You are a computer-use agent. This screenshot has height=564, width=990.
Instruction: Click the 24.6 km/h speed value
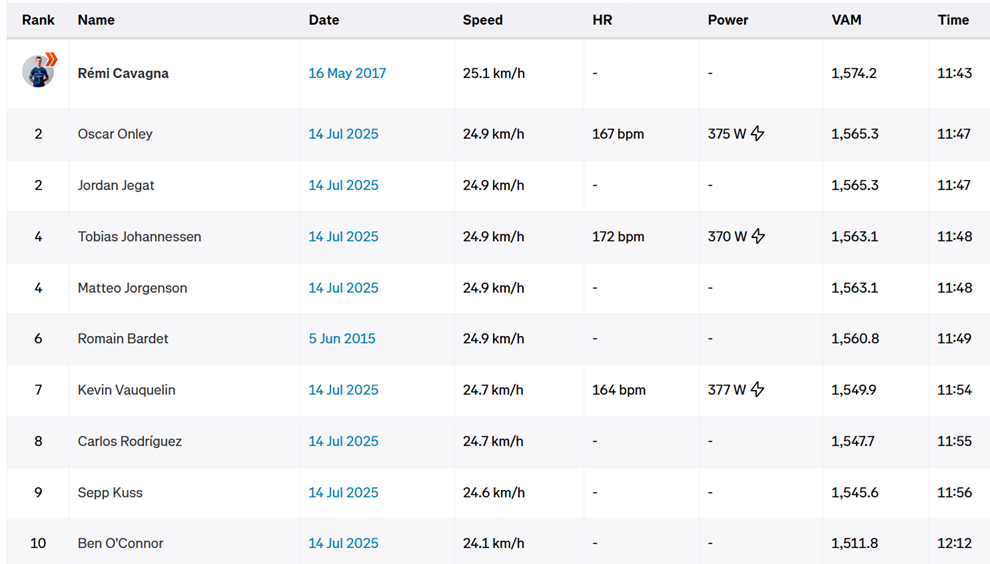494,492
